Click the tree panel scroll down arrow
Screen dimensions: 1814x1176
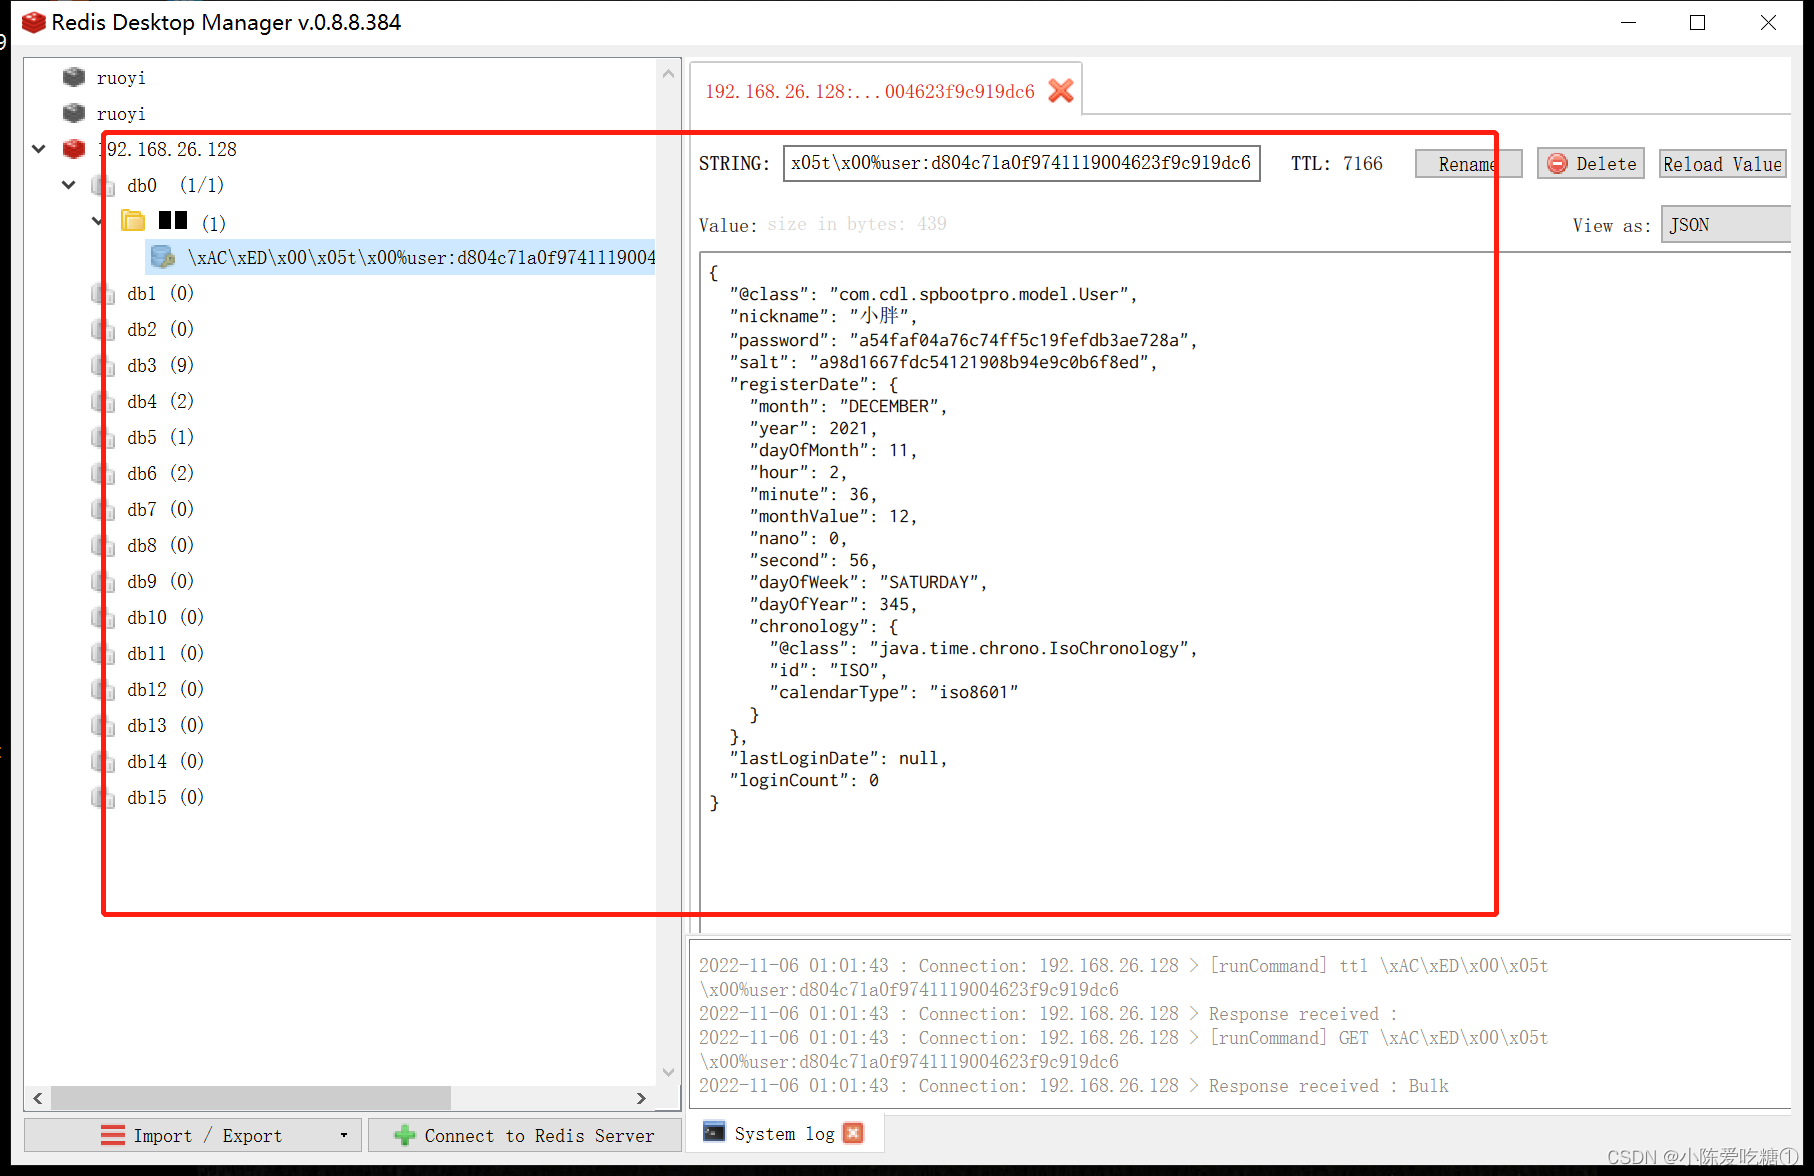click(668, 1072)
